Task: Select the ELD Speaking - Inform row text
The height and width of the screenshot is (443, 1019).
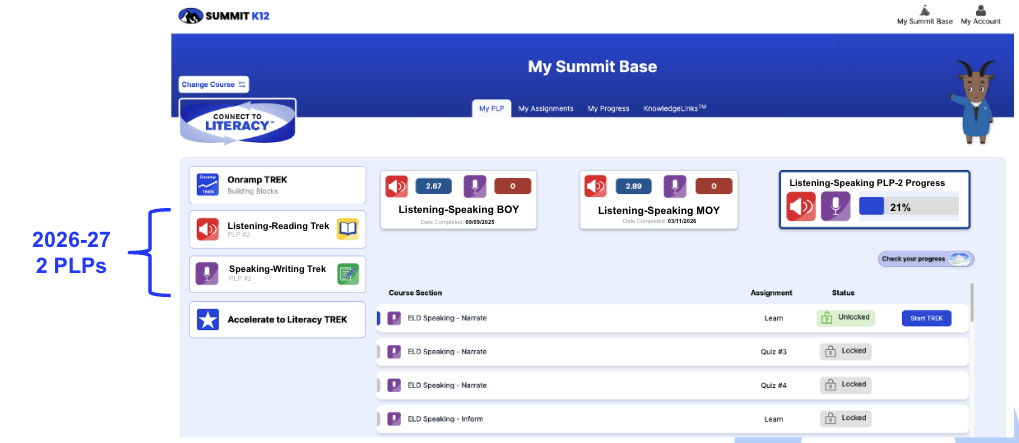Action: (x=445, y=419)
